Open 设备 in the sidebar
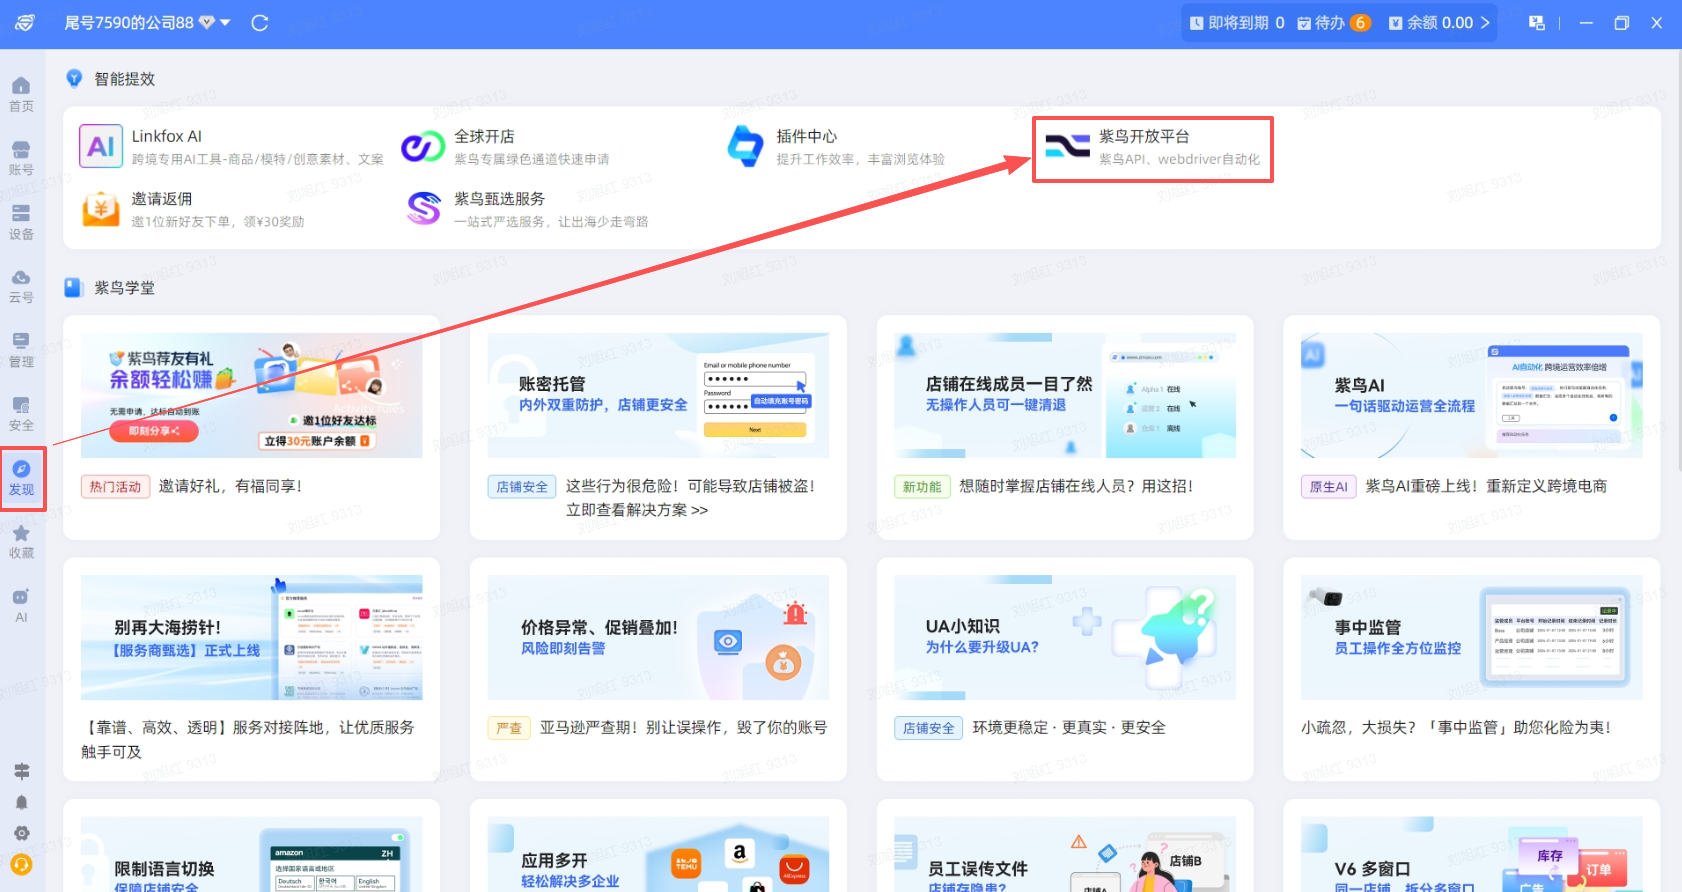The height and width of the screenshot is (892, 1682). 21,223
